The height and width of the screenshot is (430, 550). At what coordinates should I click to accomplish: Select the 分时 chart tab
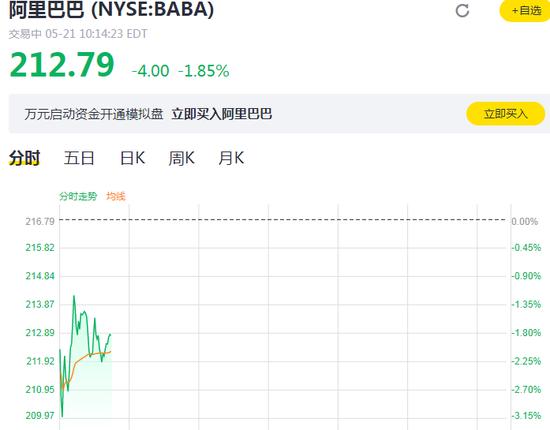[25, 157]
